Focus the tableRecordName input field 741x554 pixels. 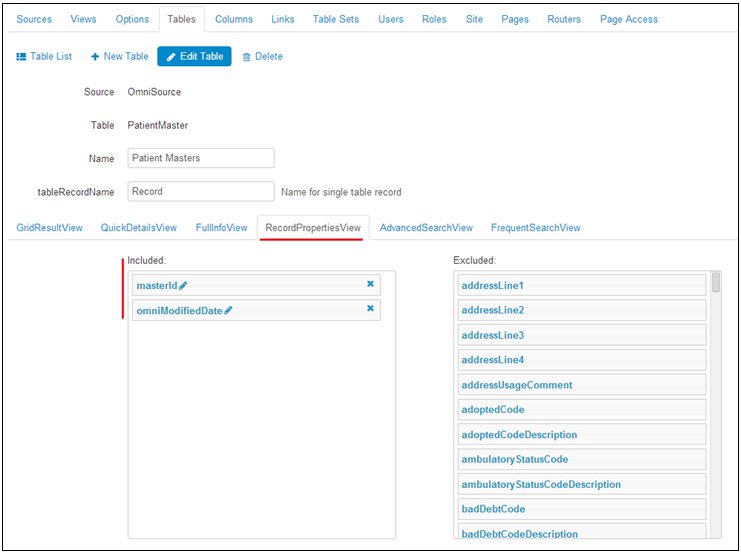200,191
